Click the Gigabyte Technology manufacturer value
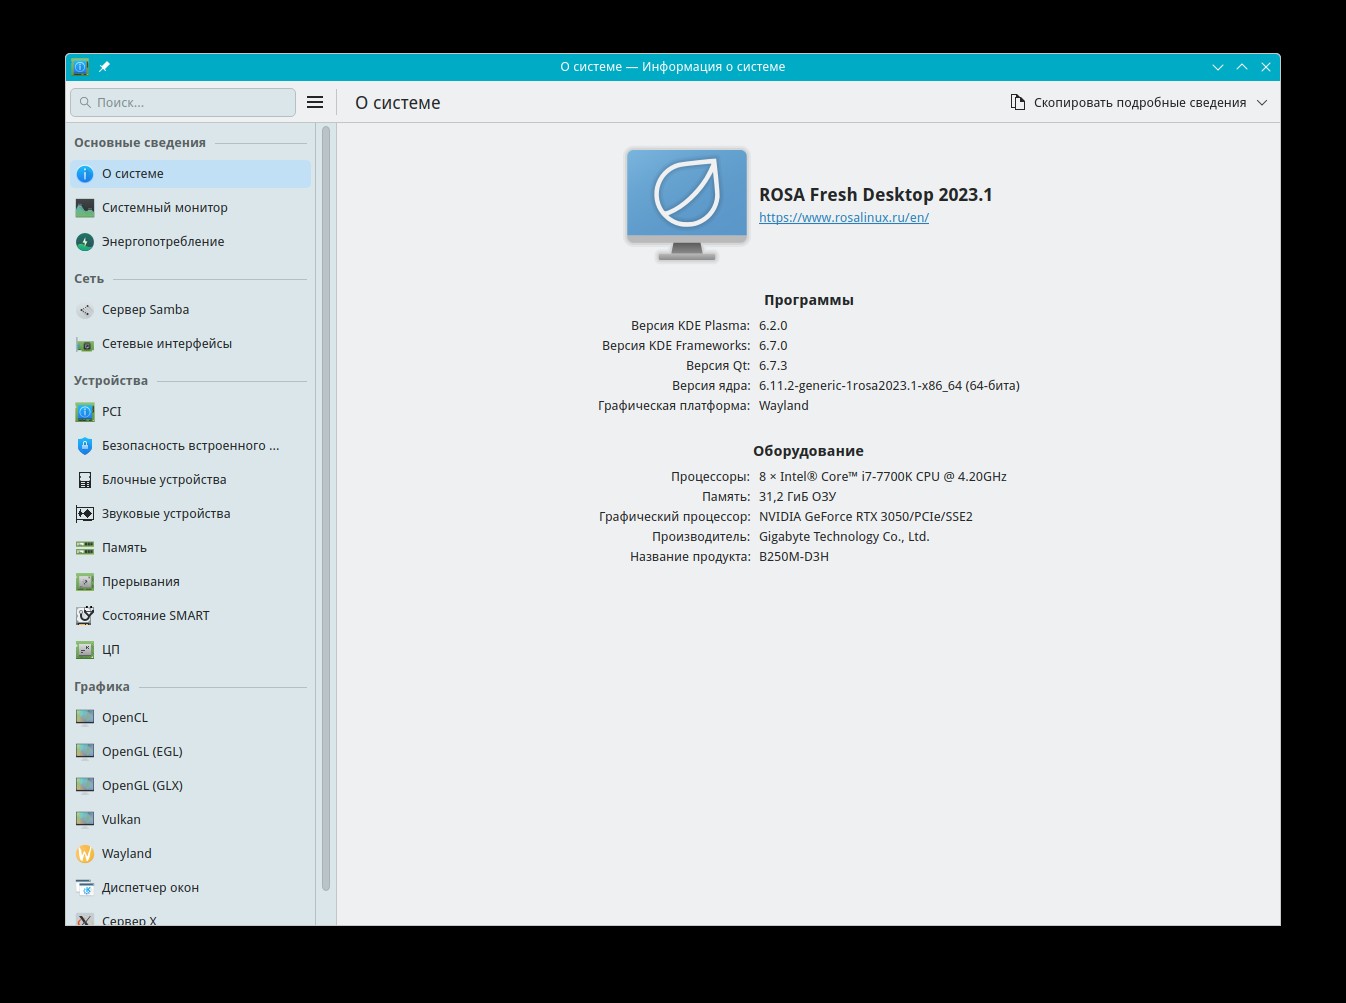The height and width of the screenshot is (1003, 1346). pyautogui.click(x=844, y=537)
